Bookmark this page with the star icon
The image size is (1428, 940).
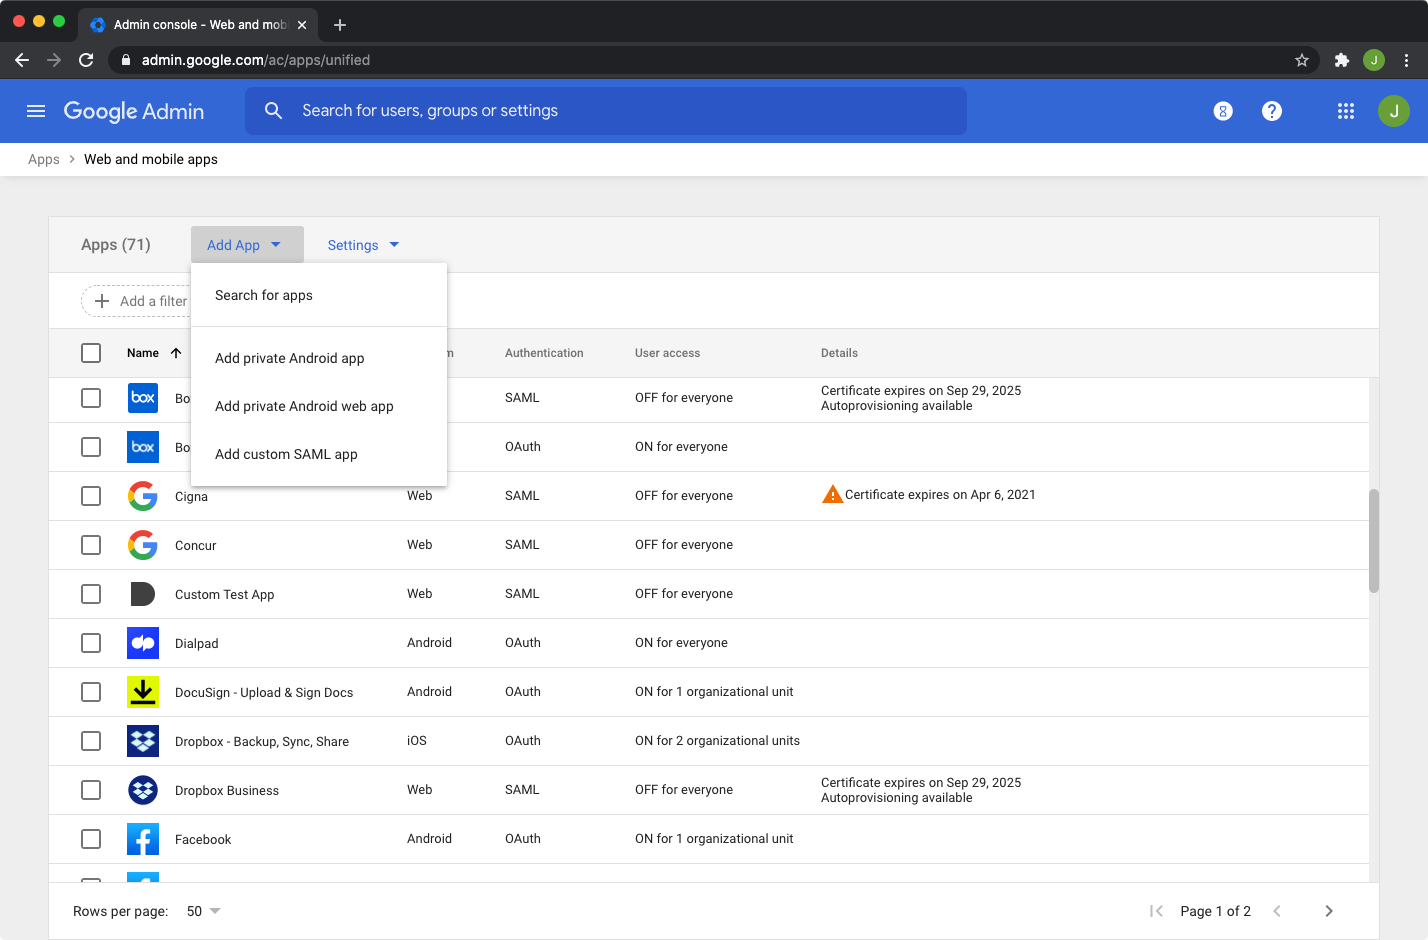tap(1302, 60)
